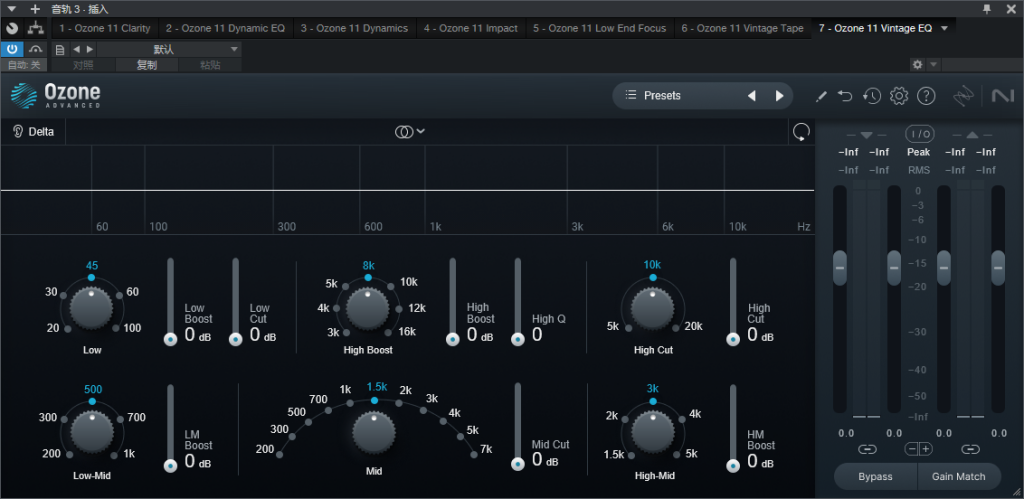This screenshot has height=499, width=1024.
Task: Click the round knob icon beside routing
Action: tap(12, 29)
